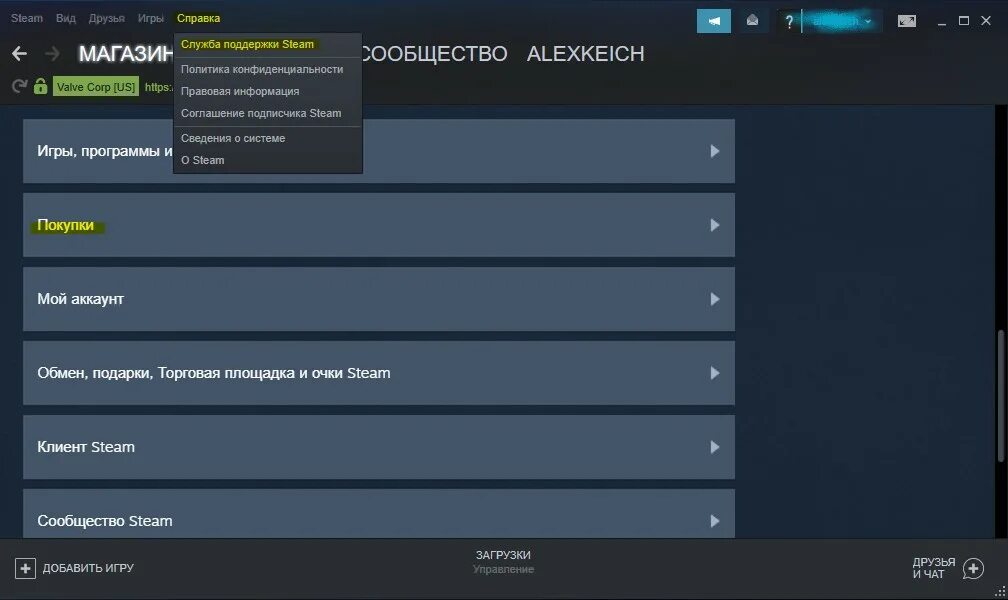The image size is (1008, 600).
Task: Open the Мой аккаунт support category
Action: [x=379, y=299]
